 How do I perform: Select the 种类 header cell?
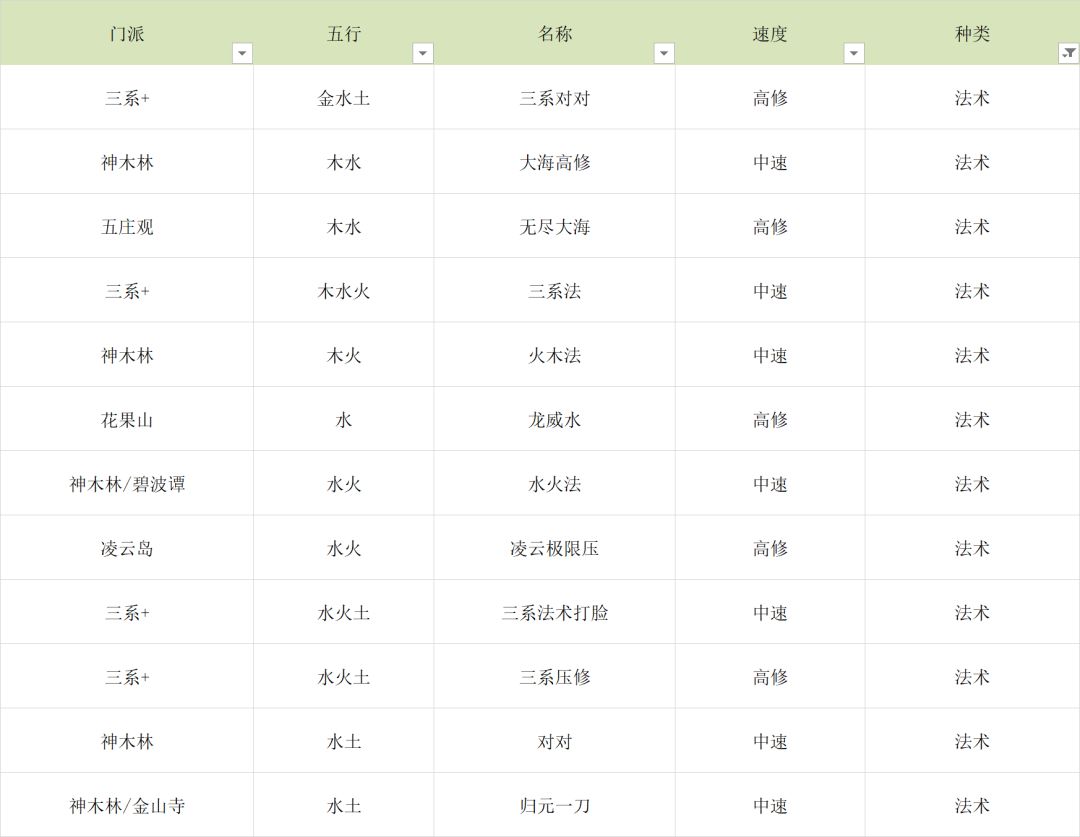coord(973,33)
